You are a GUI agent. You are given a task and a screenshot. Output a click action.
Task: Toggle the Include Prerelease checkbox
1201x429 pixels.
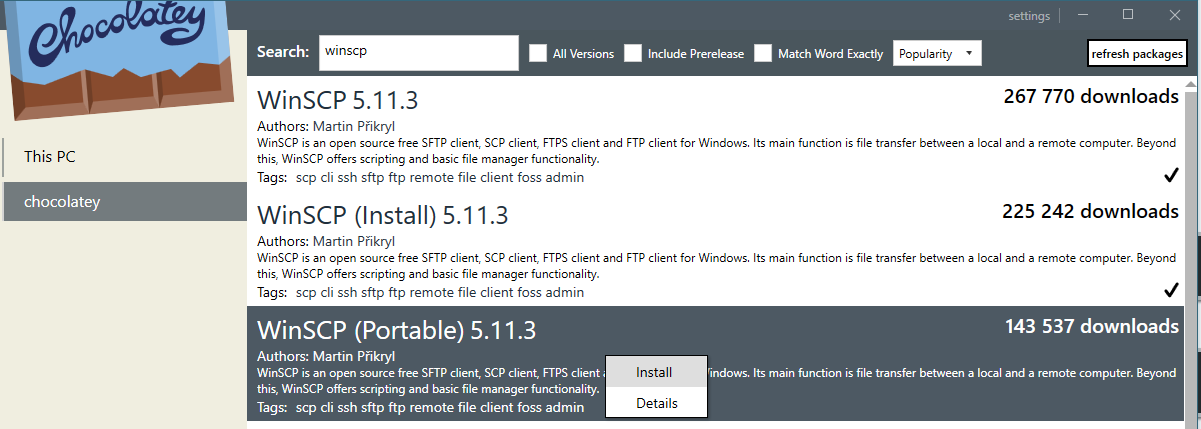click(633, 54)
